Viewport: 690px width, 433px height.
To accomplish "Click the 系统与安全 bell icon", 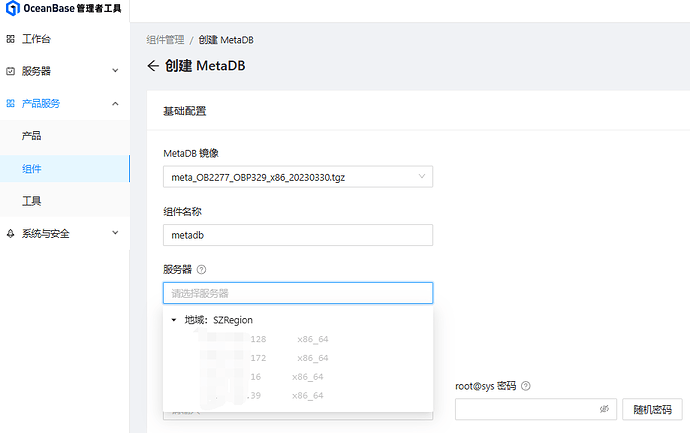I will (11, 234).
